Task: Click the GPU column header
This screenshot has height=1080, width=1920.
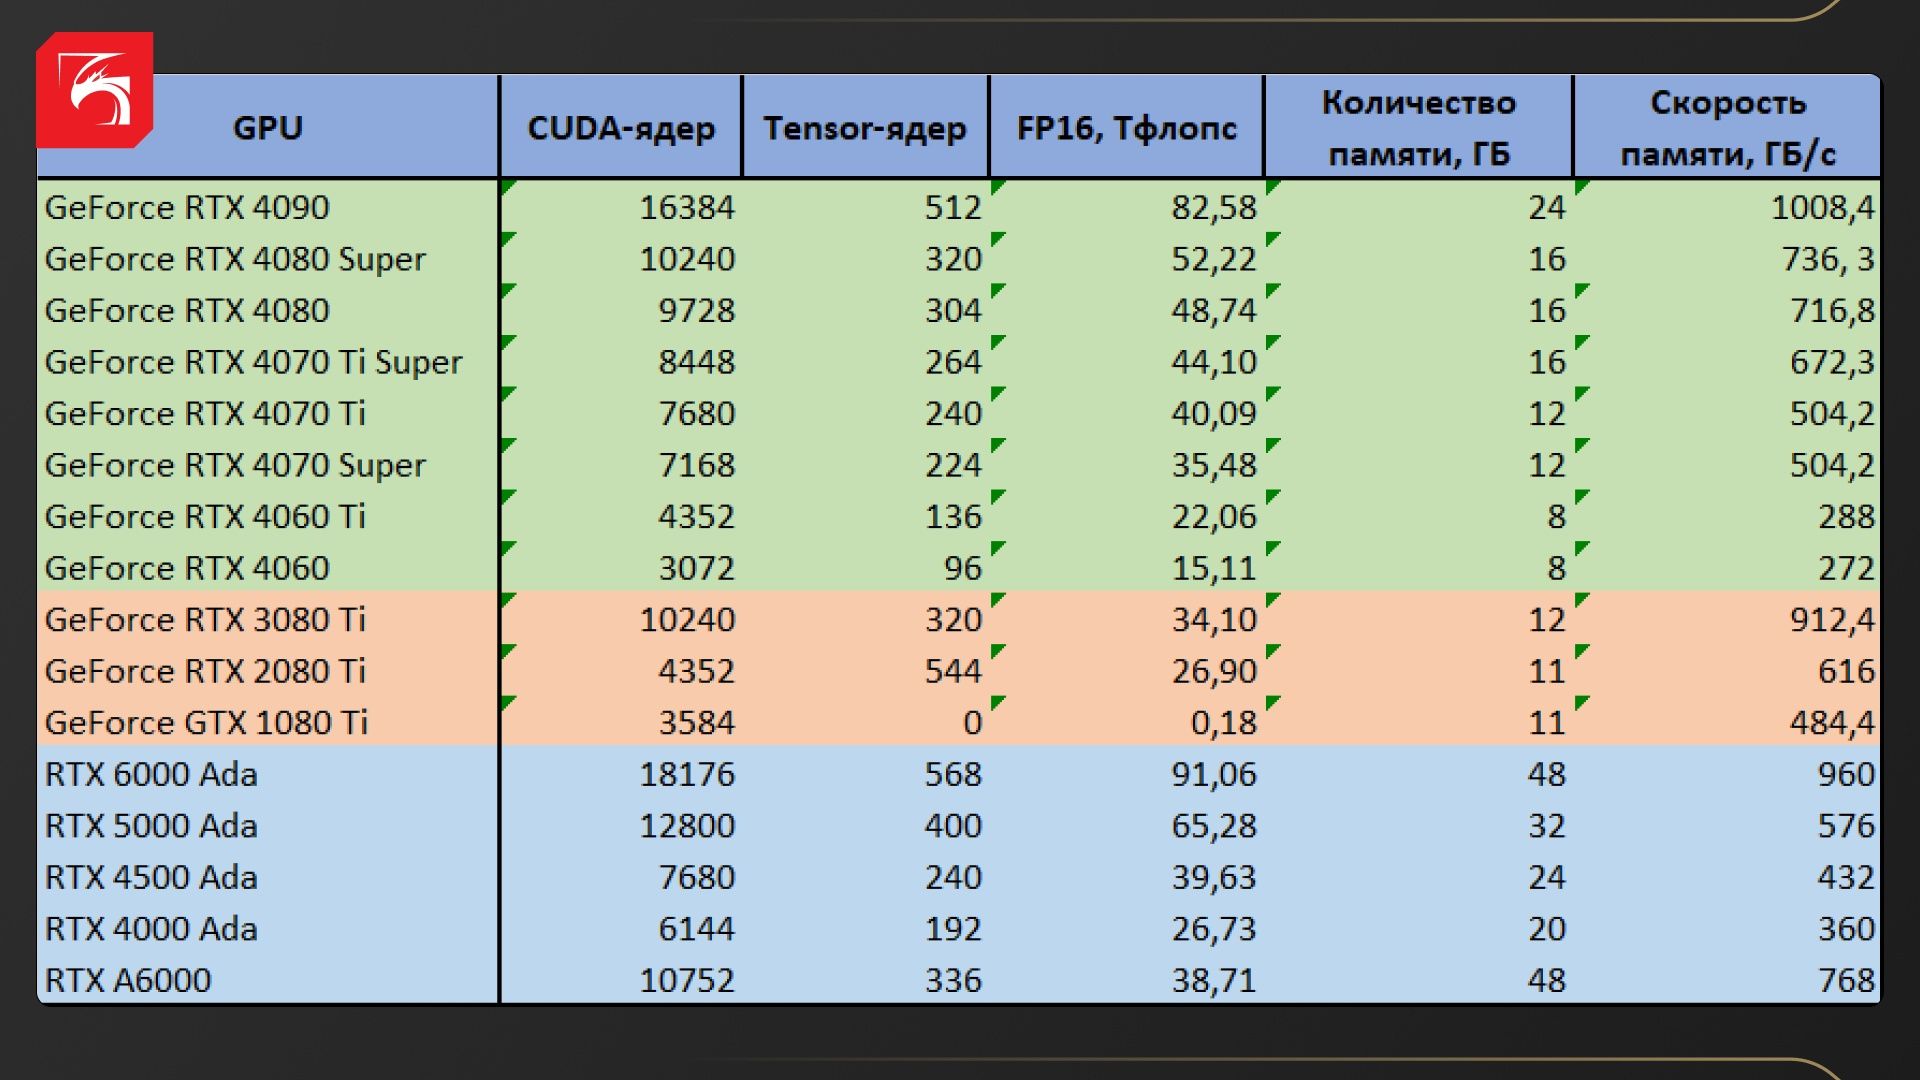Action: coord(268,128)
